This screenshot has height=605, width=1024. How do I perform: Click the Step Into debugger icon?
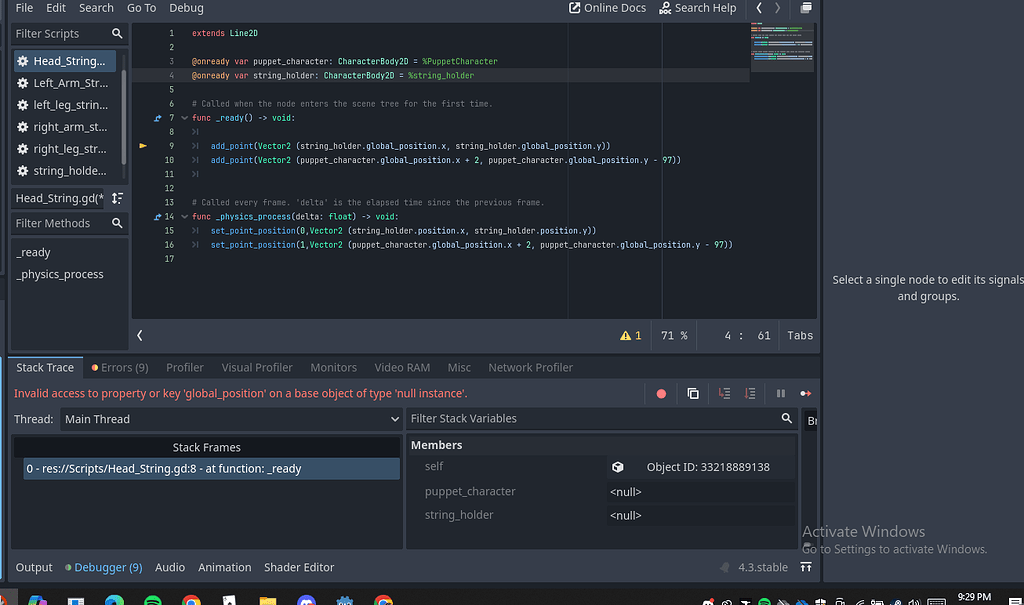point(725,393)
